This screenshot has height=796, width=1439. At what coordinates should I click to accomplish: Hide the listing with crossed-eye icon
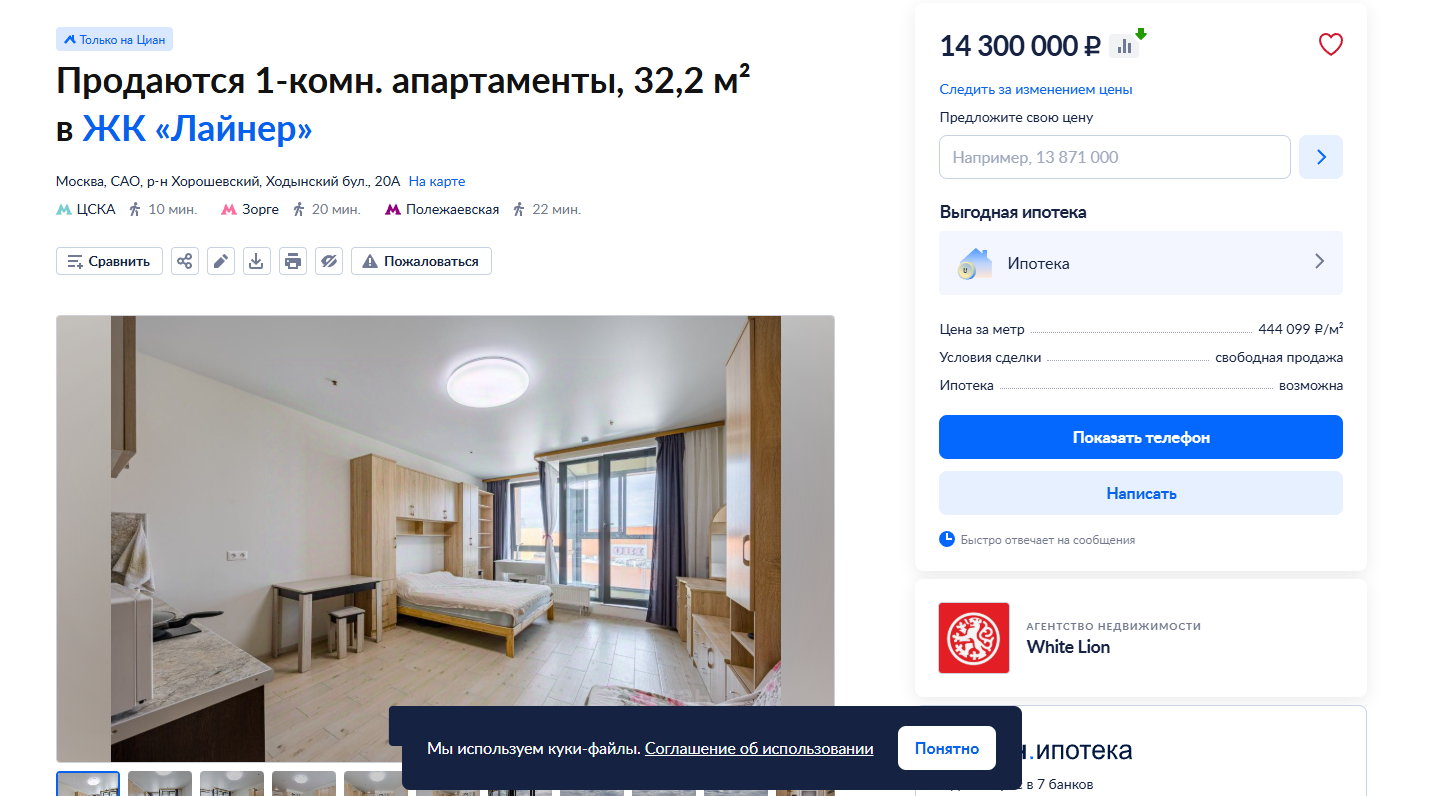pos(329,261)
